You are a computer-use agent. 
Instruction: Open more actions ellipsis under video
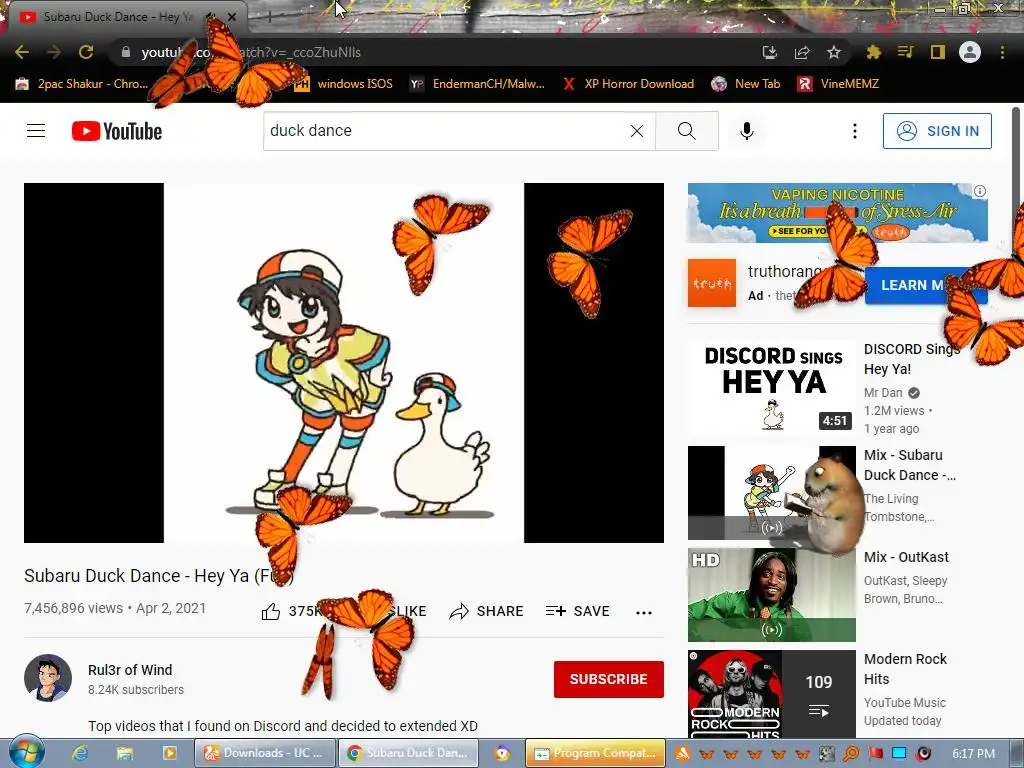644,613
